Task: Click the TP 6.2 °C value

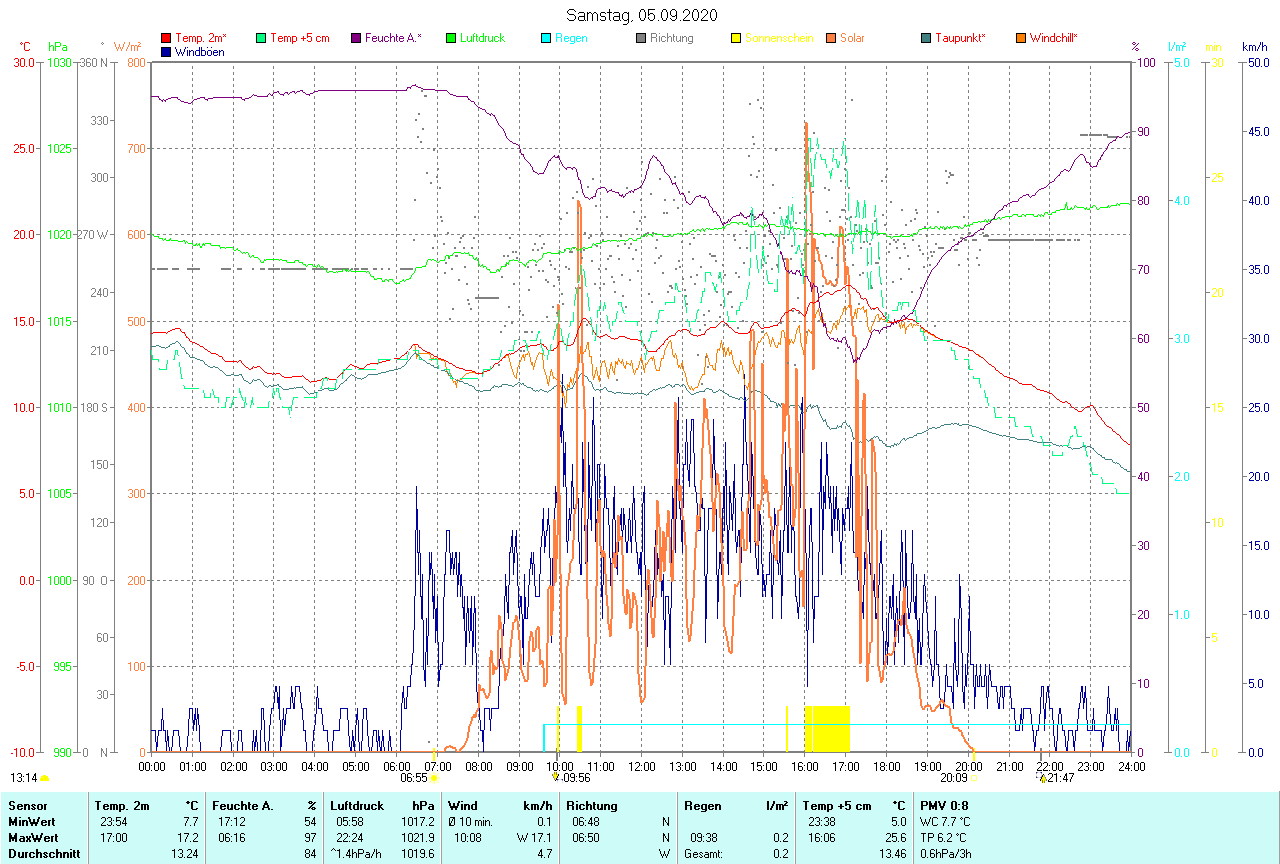Action: pyautogui.click(x=944, y=838)
